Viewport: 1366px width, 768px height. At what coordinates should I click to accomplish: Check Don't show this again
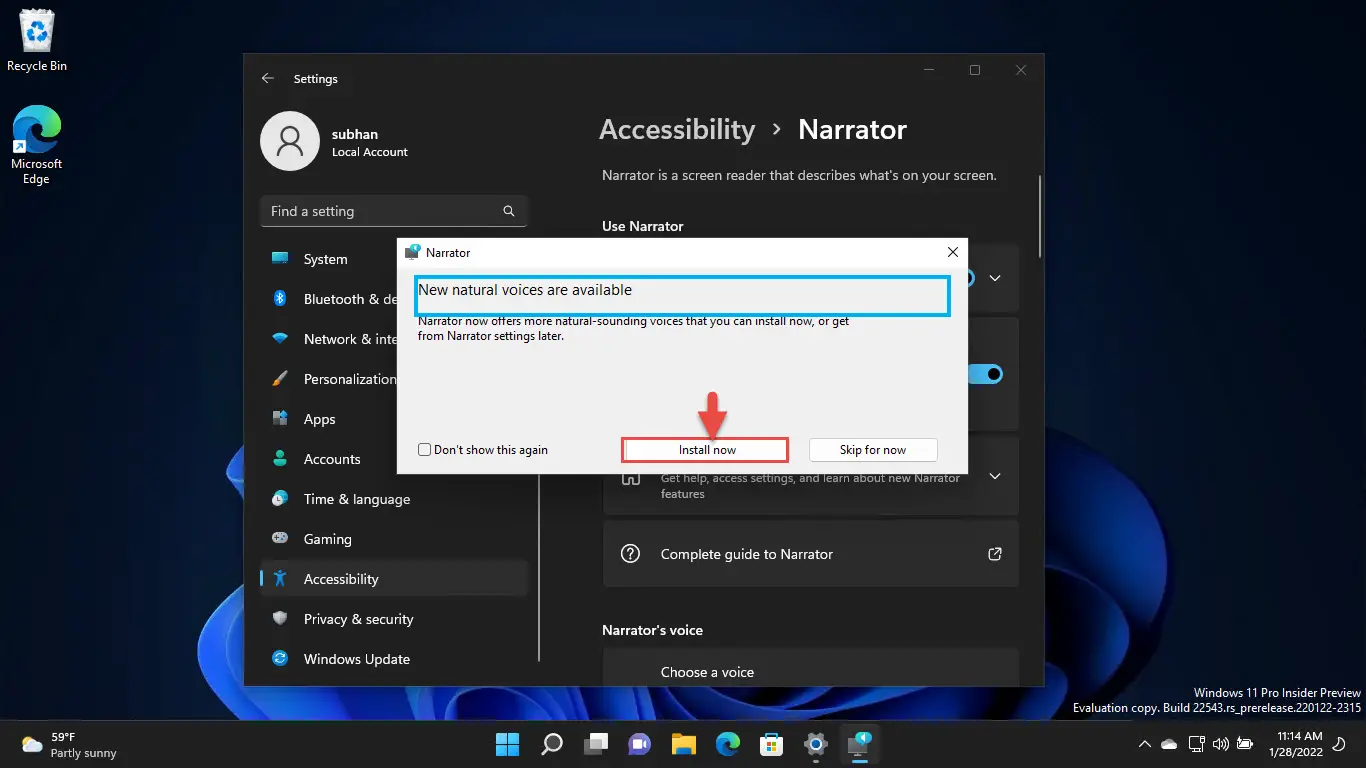pos(425,450)
